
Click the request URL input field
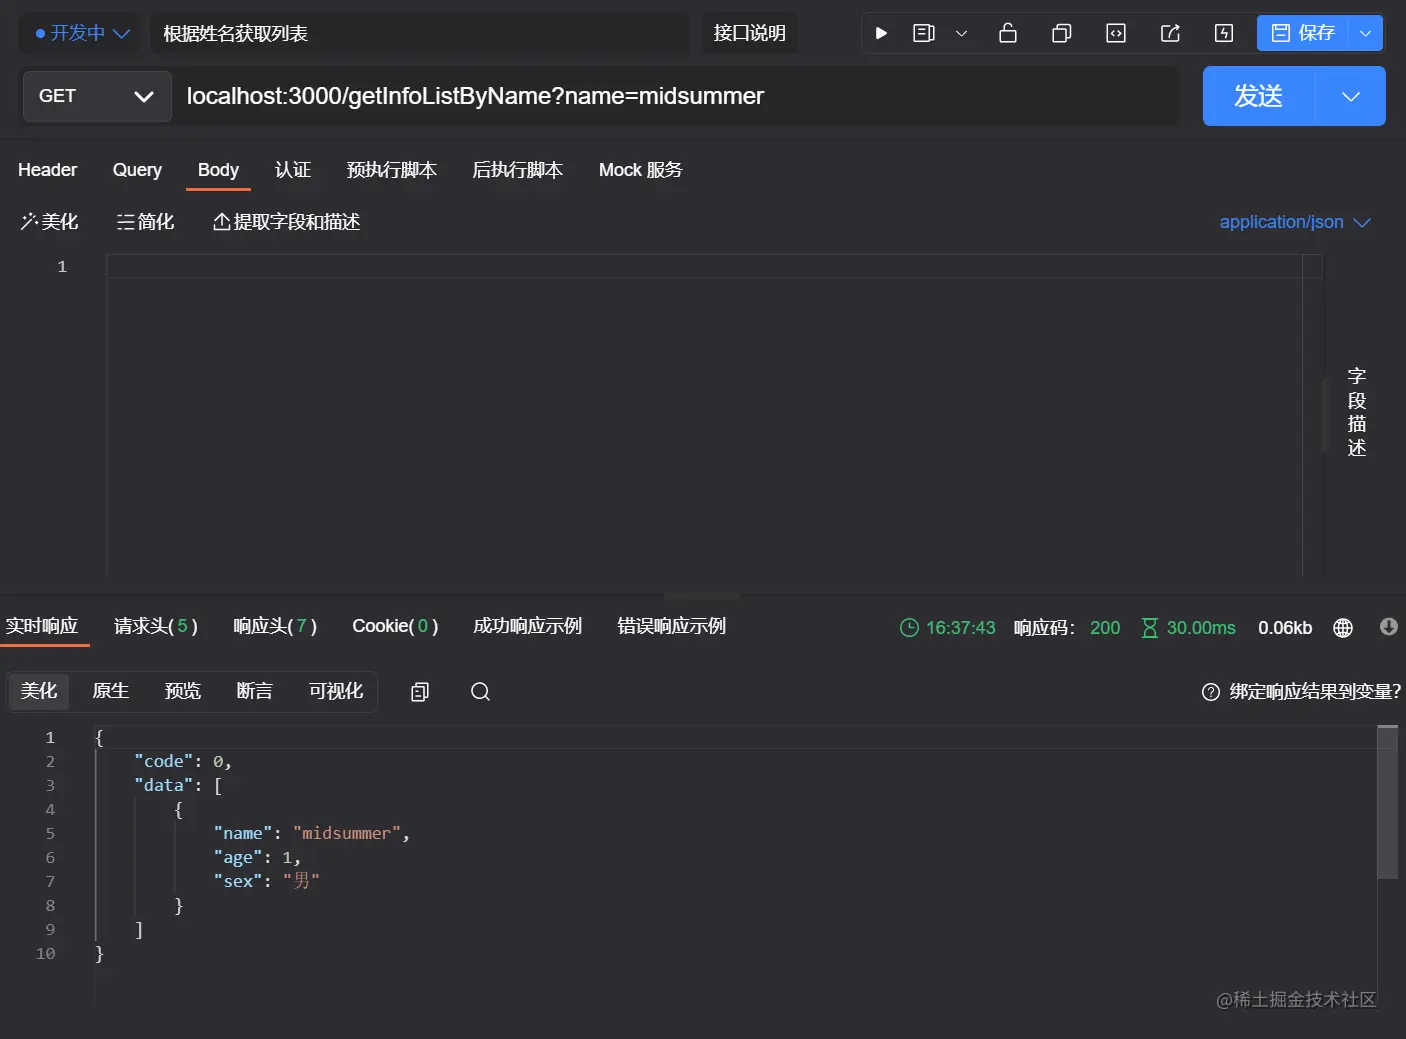pyautogui.click(x=676, y=96)
